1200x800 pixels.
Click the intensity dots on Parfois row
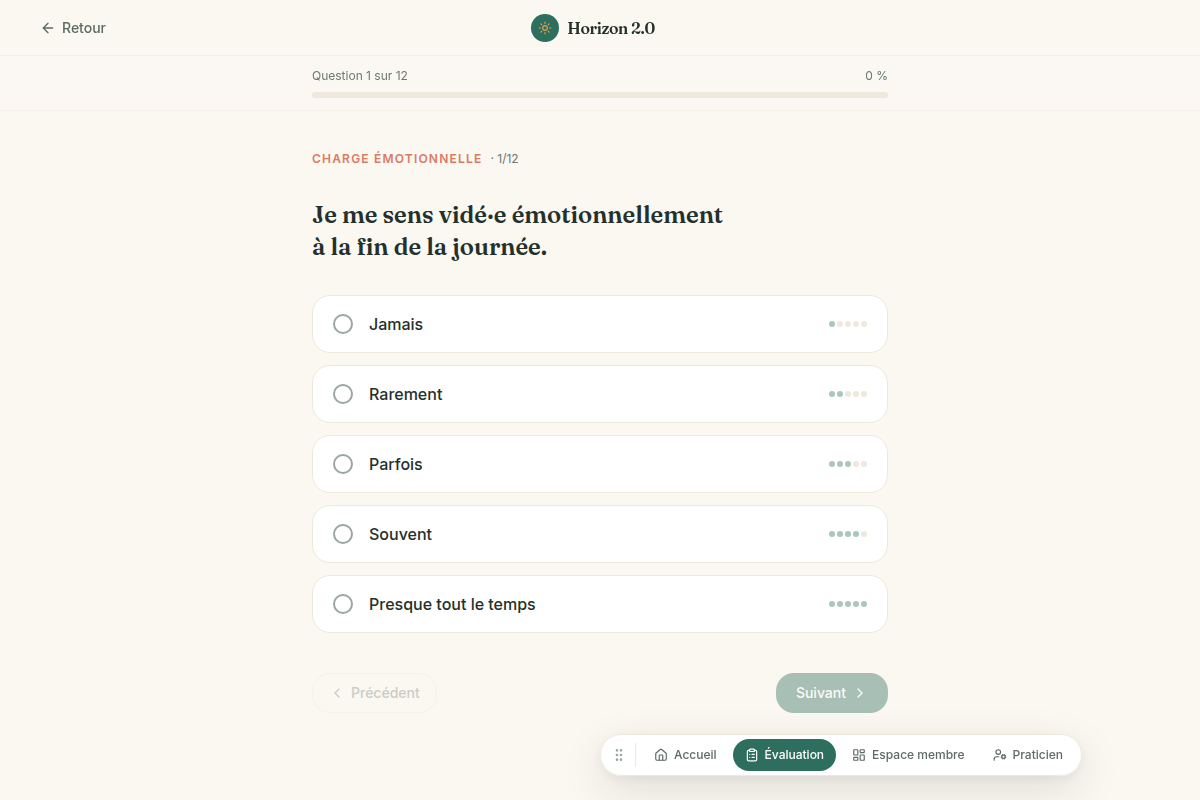(848, 464)
